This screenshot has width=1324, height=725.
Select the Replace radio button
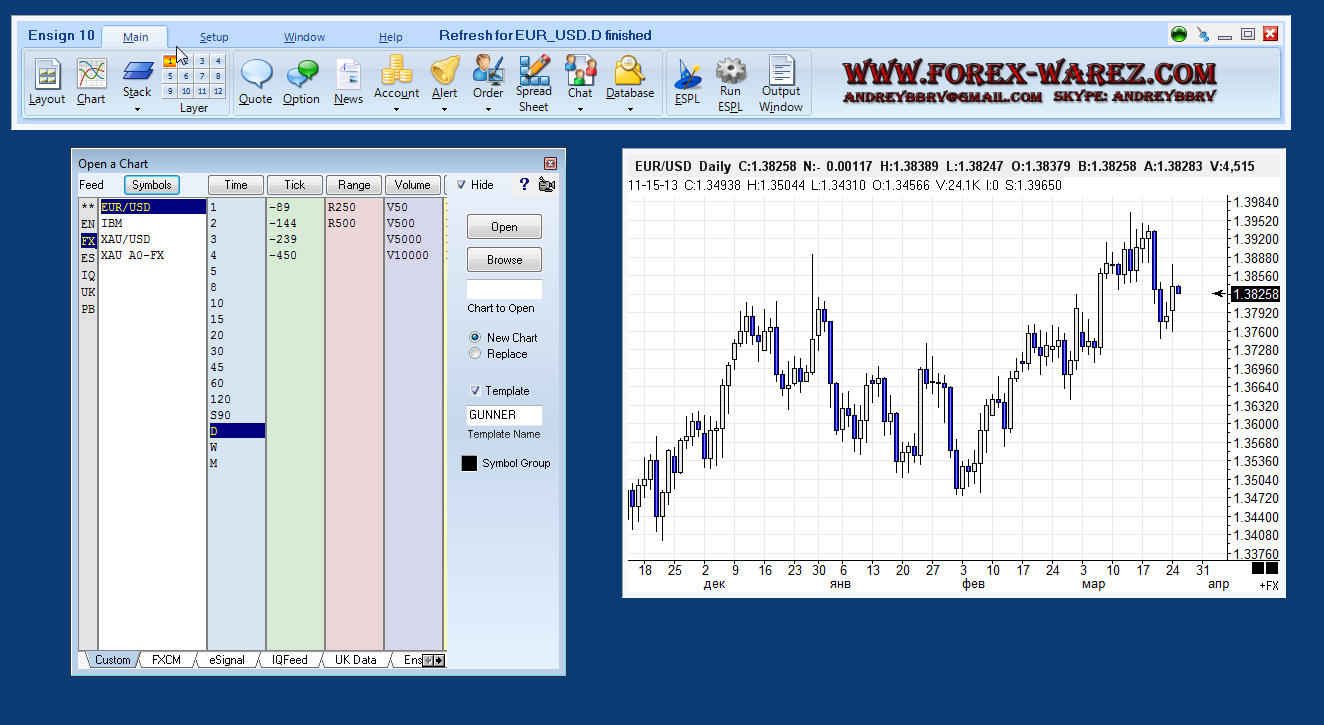tap(475, 354)
